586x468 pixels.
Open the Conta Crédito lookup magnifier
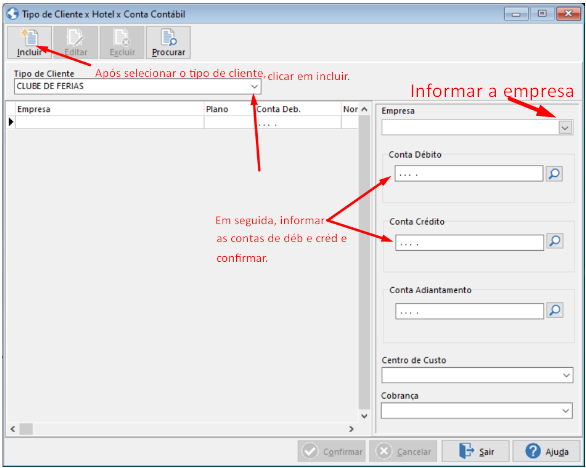point(555,241)
